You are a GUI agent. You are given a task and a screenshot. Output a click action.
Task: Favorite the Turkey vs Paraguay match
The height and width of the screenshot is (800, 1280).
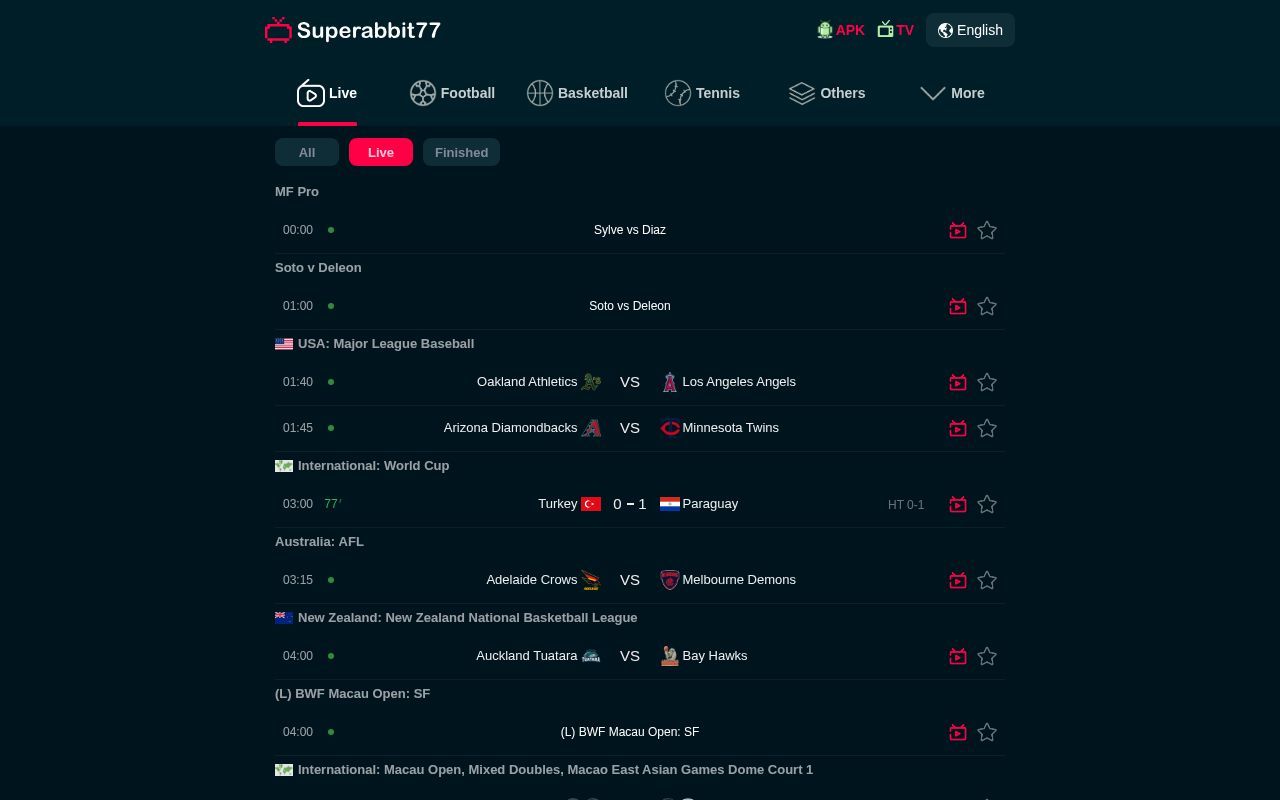[x=987, y=504]
